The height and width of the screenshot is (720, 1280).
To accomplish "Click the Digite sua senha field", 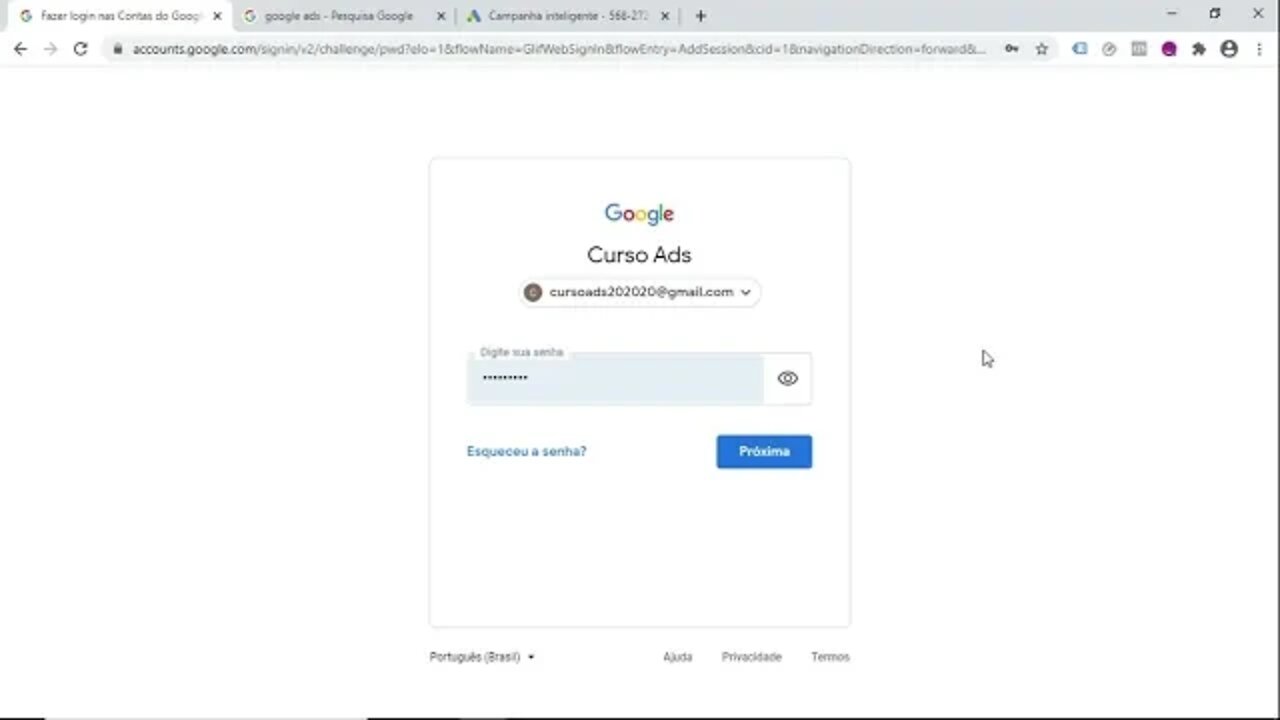I will click(615, 378).
